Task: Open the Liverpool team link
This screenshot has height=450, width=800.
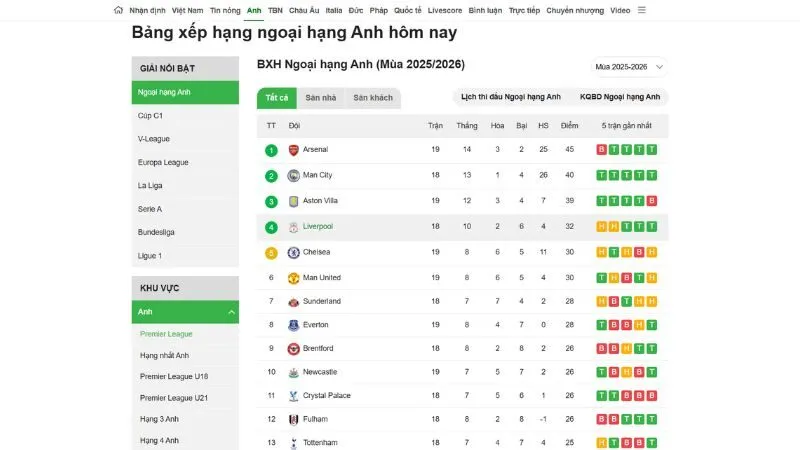Action: click(x=318, y=227)
